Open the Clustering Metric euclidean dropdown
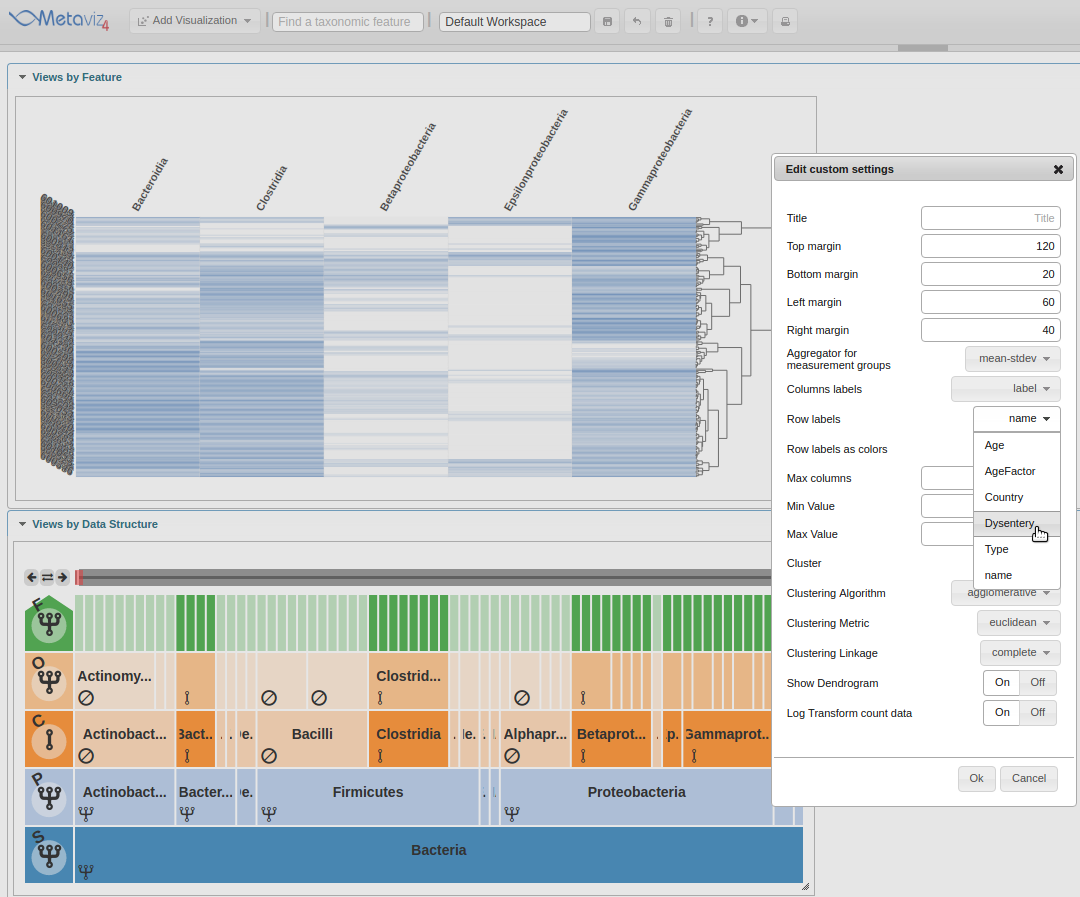1080x897 pixels. coord(1019,623)
